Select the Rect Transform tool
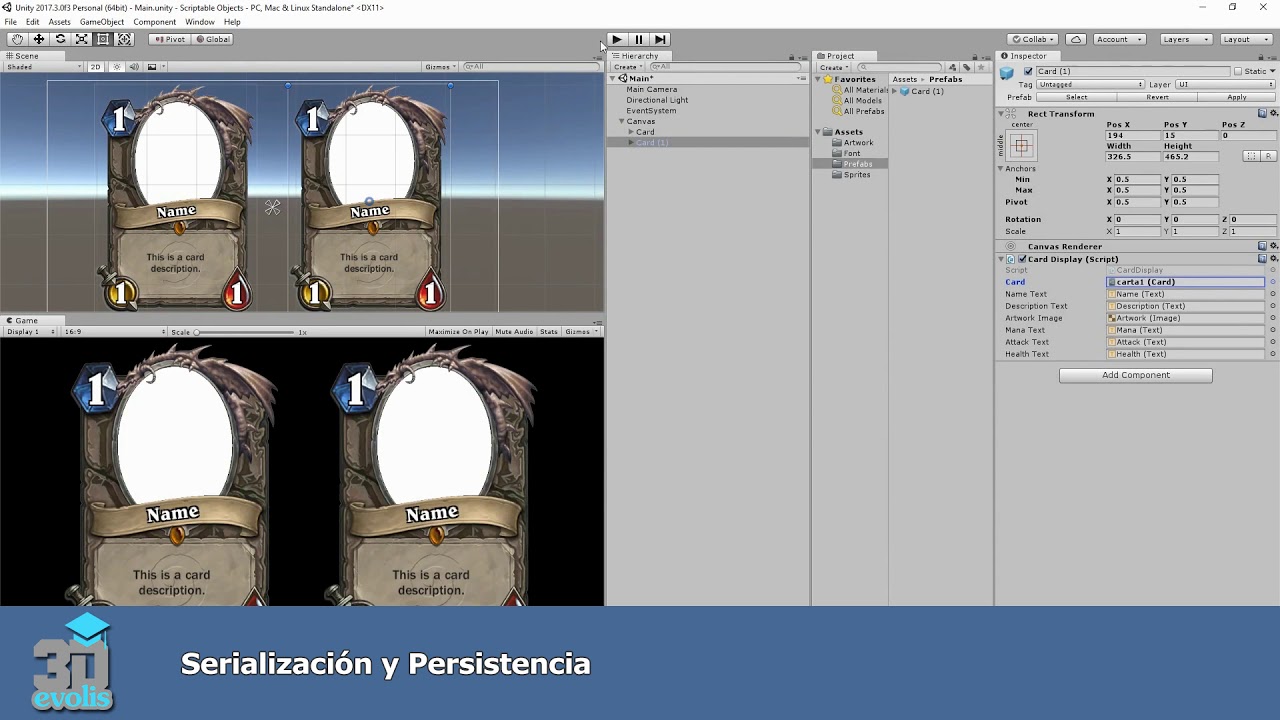The image size is (1280, 720). point(103,39)
